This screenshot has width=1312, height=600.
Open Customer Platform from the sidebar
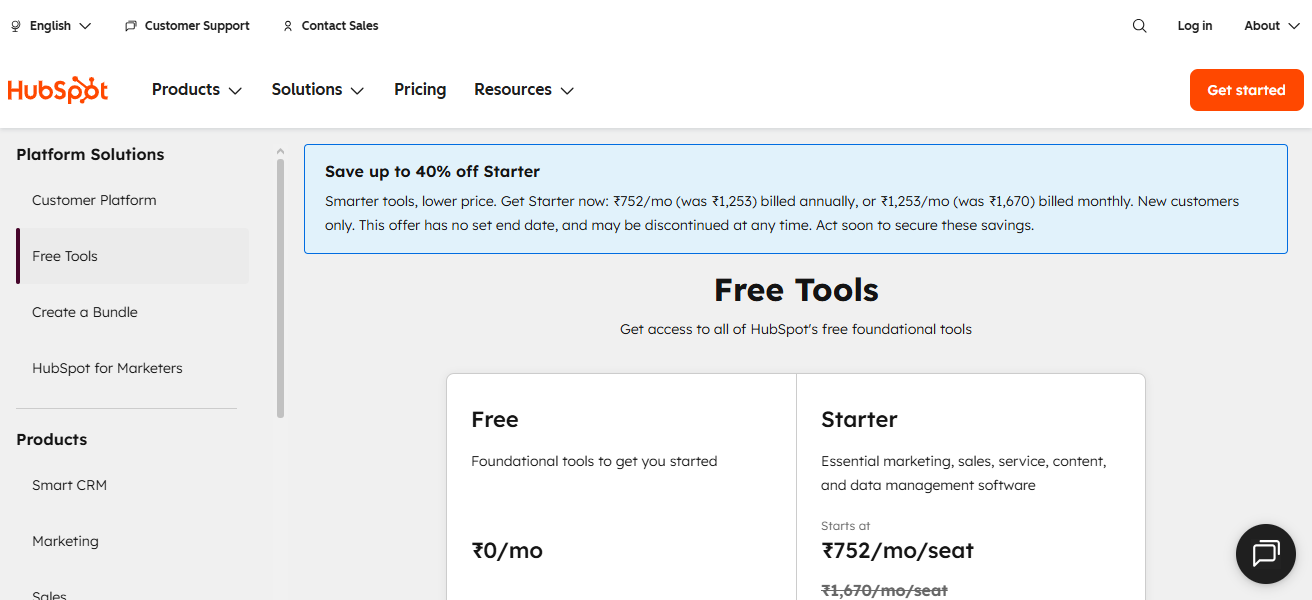click(x=94, y=199)
